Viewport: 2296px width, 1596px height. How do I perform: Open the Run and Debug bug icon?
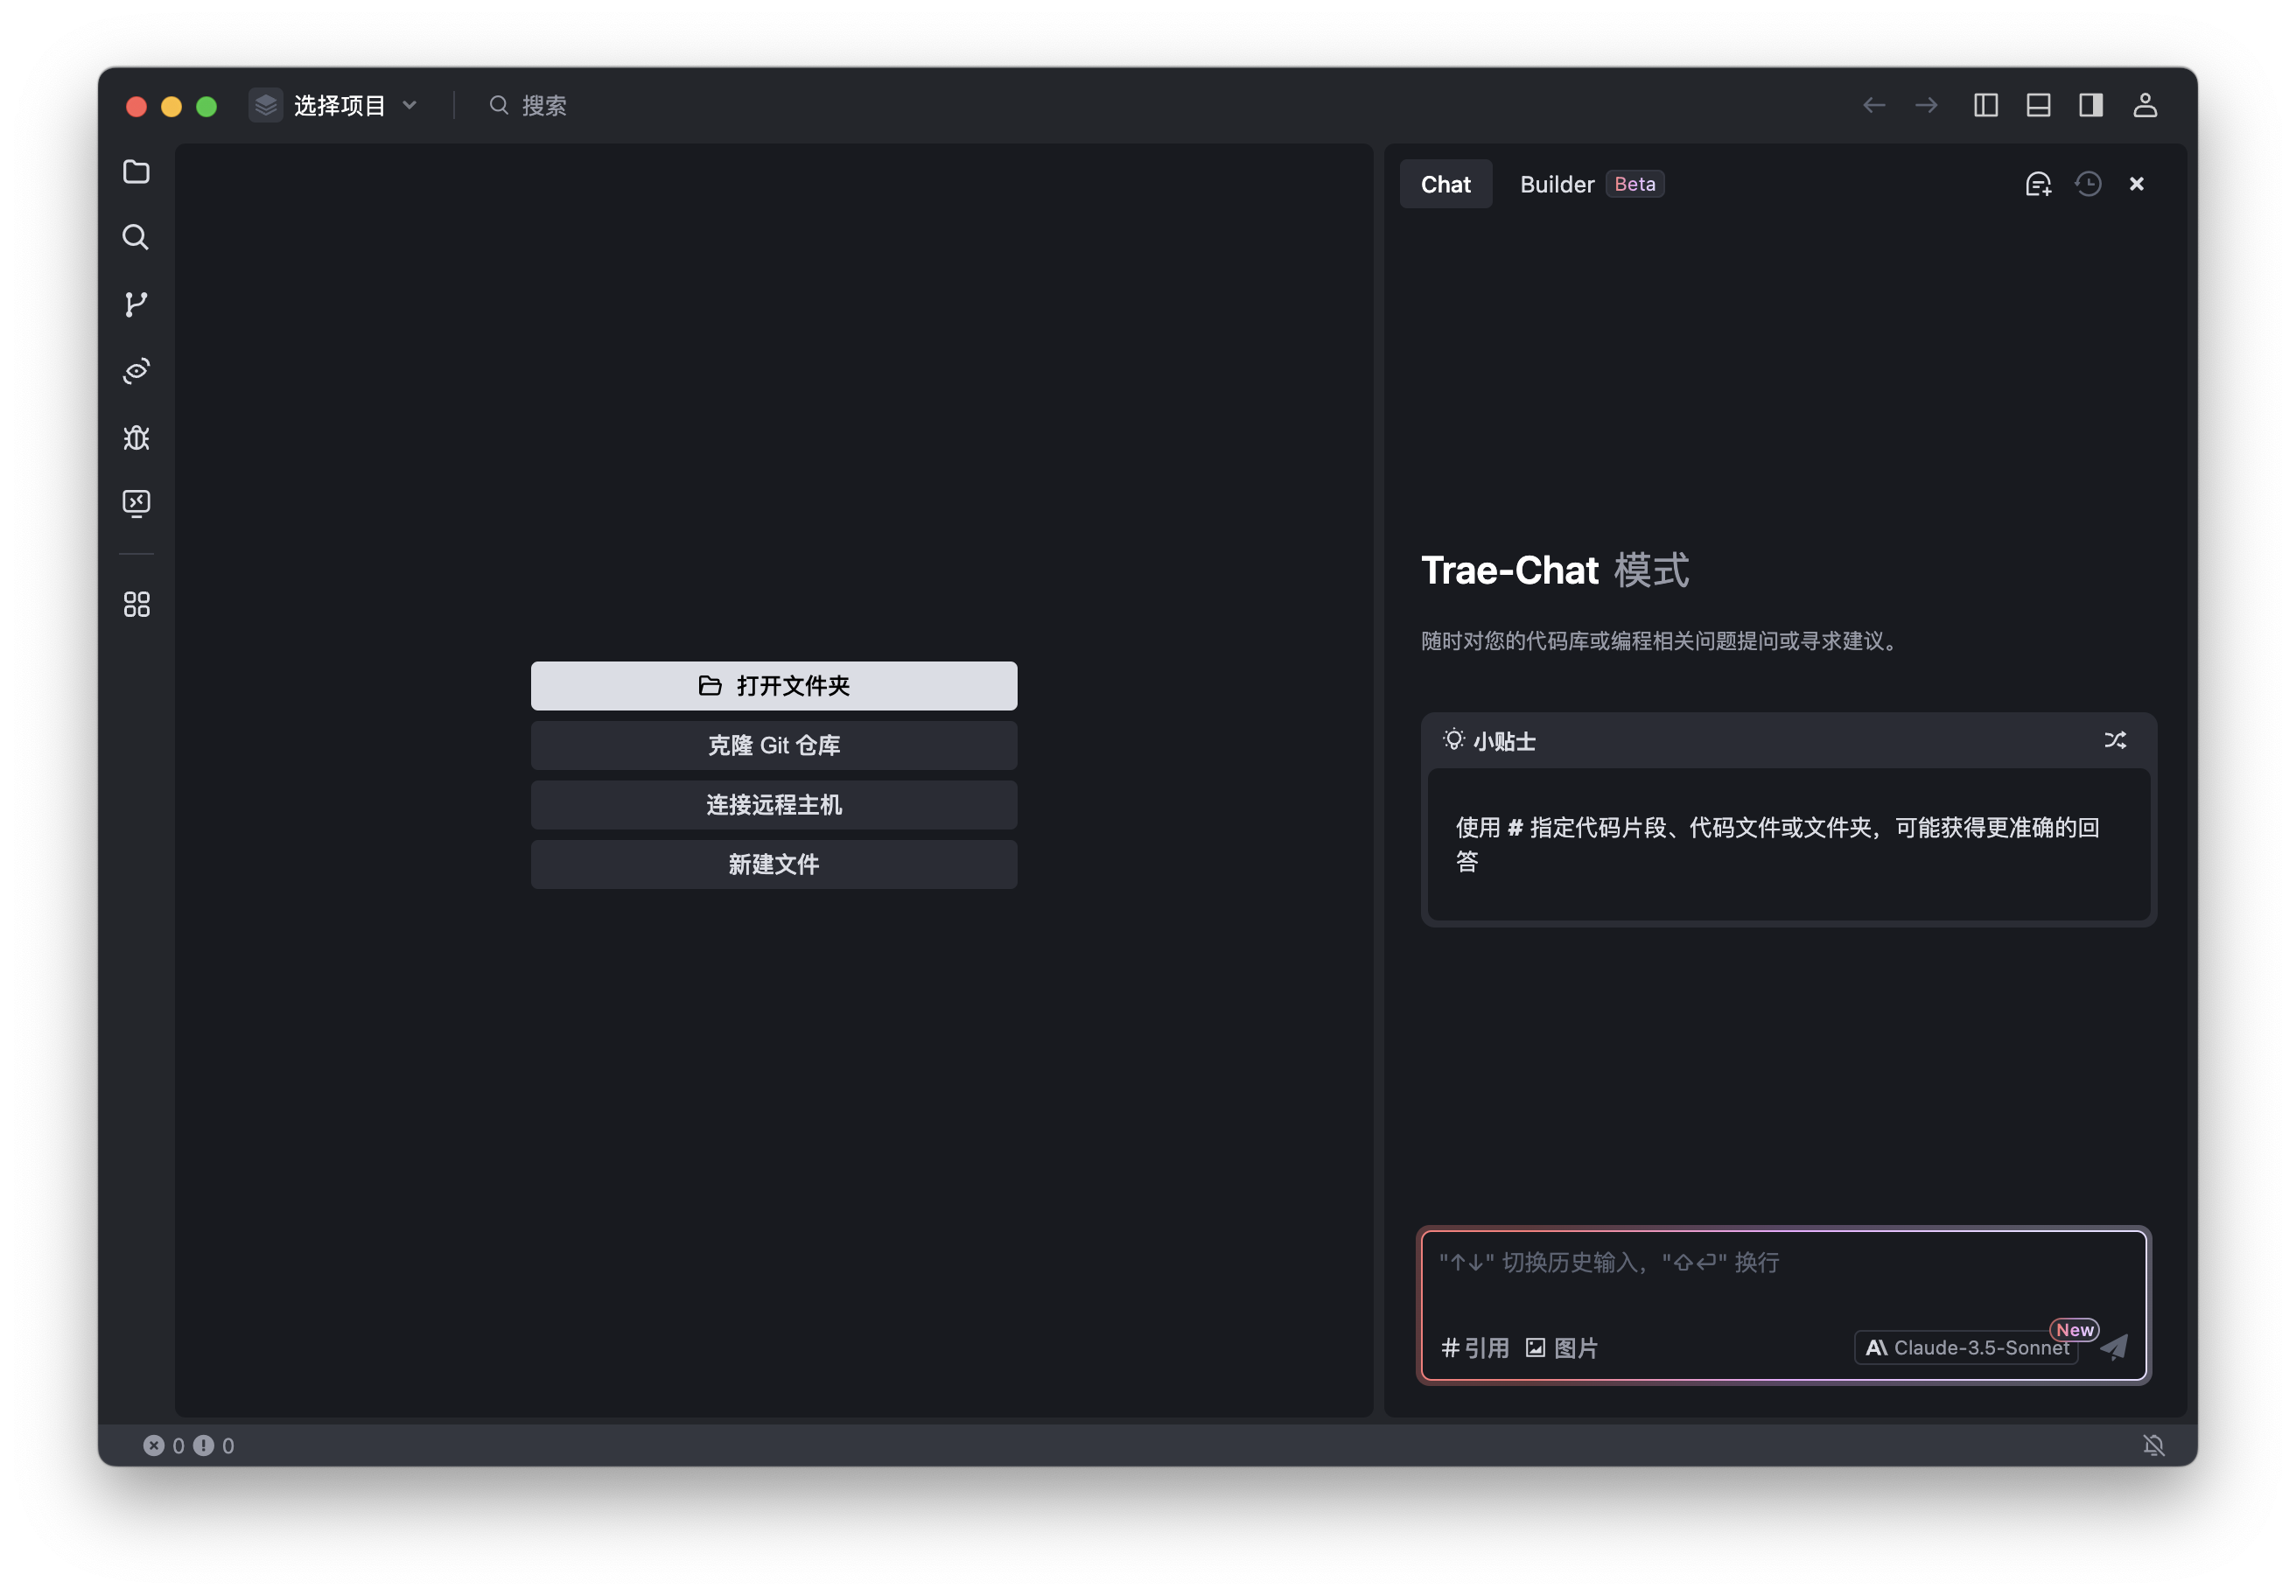136,437
